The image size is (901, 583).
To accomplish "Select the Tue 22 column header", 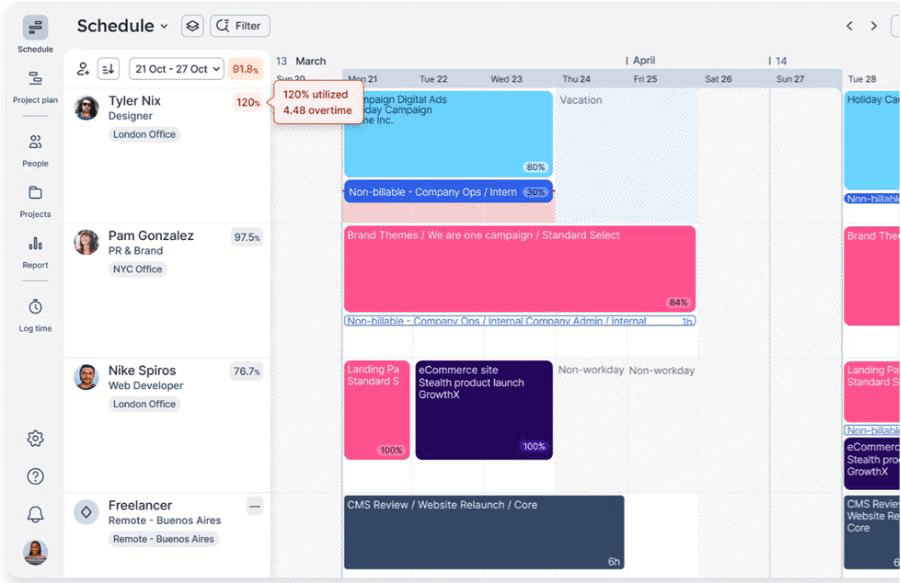I will tap(433, 79).
